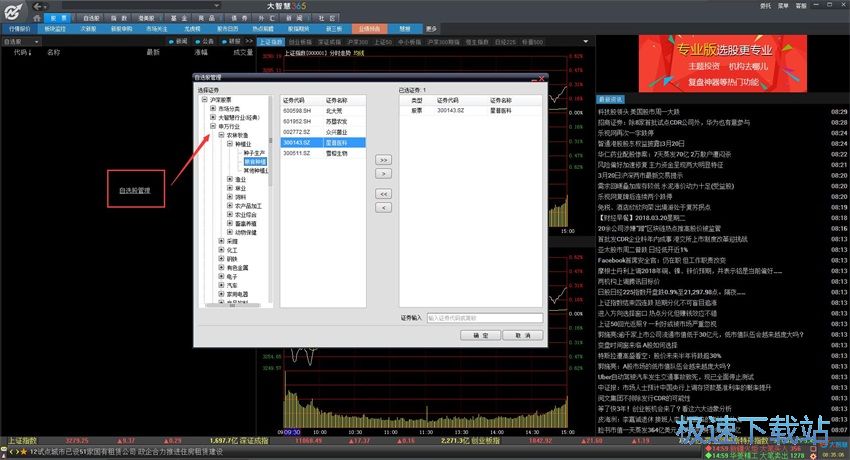Open the top address search dropdown
This screenshot has width=850, height=460.
click(216, 6)
